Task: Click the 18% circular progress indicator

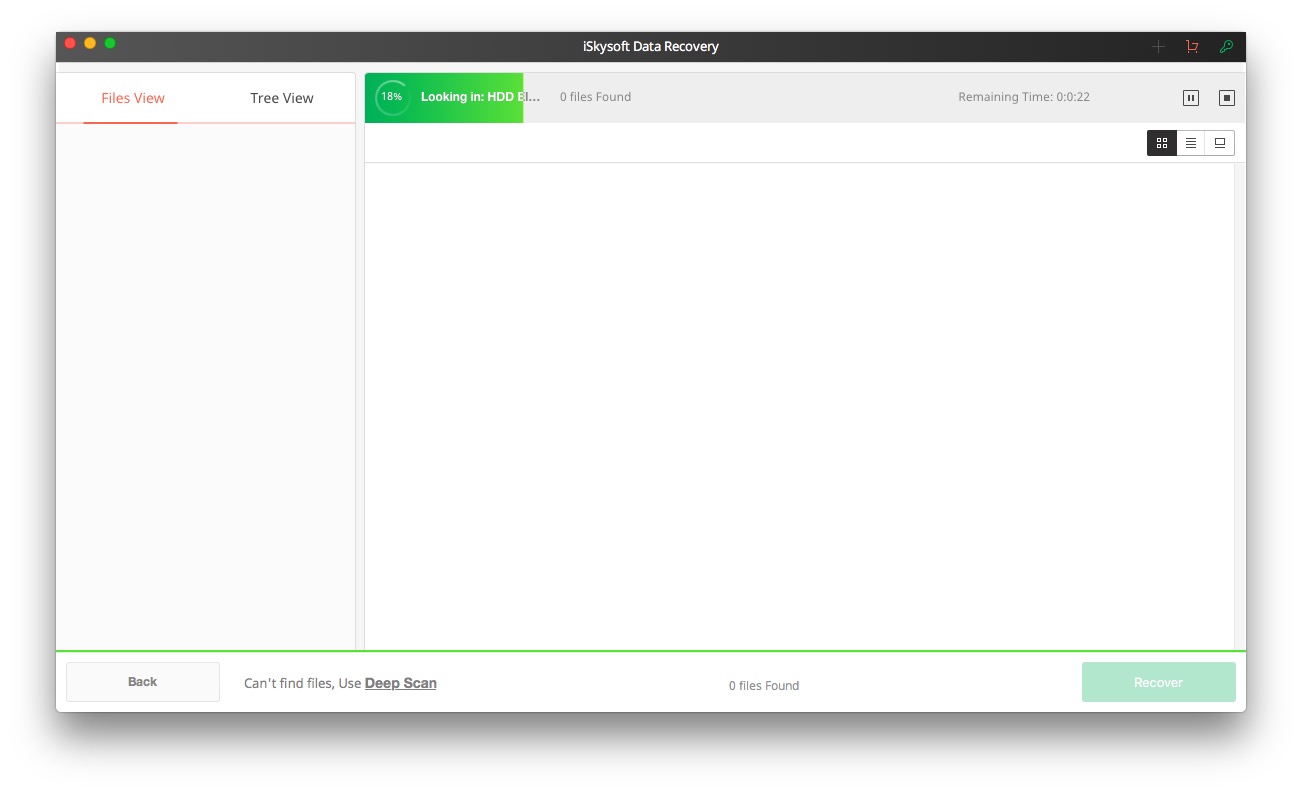Action: [x=392, y=98]
